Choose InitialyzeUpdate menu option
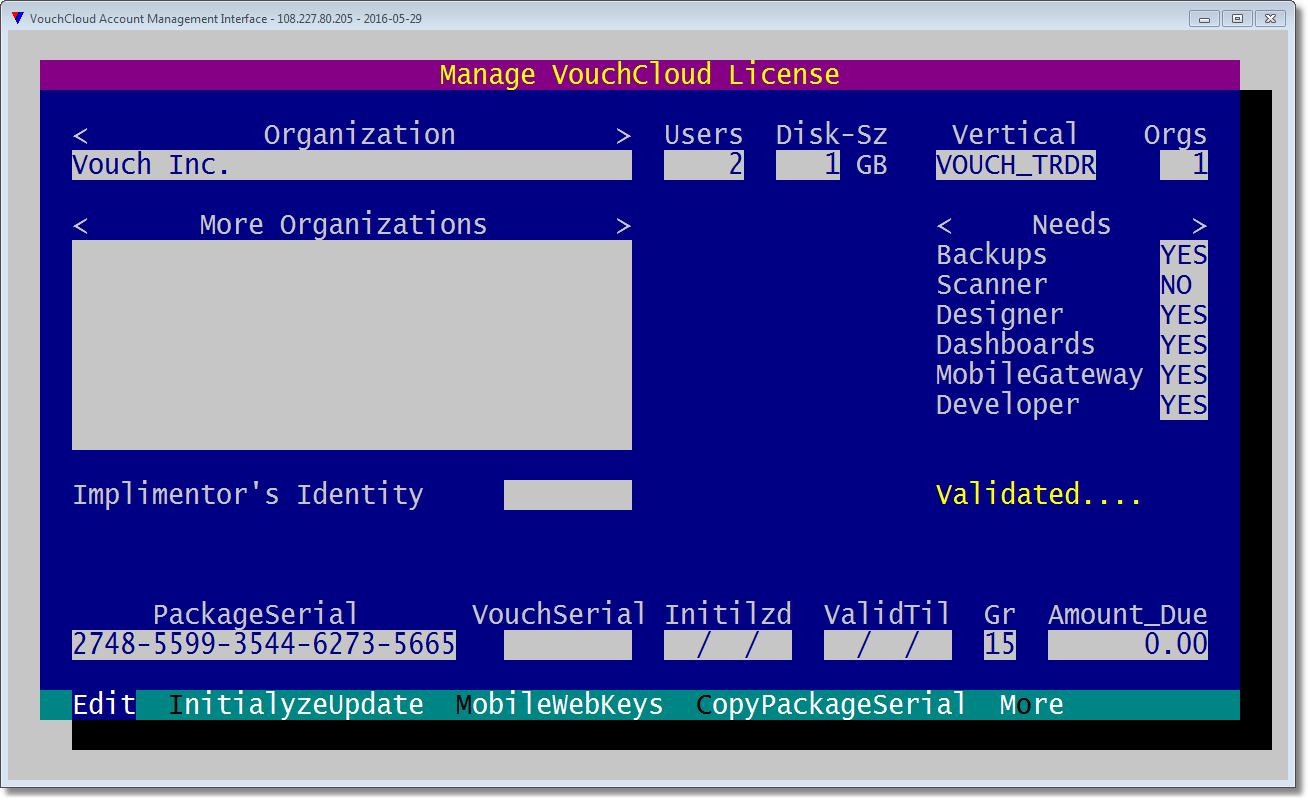 (x=296, y=705)
